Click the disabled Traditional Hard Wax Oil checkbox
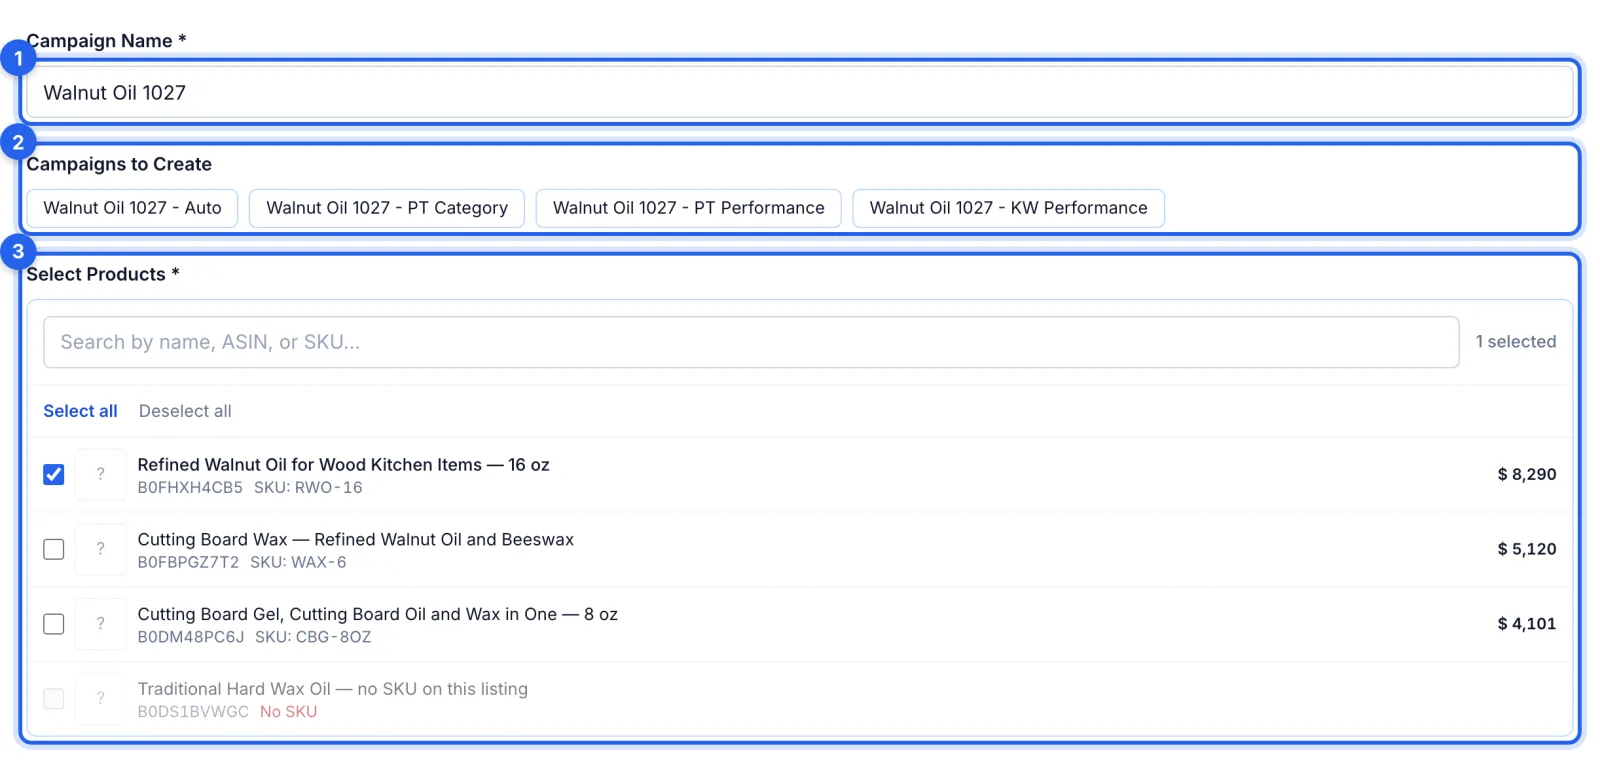1600x763 pixels. (x=54, y=698)
